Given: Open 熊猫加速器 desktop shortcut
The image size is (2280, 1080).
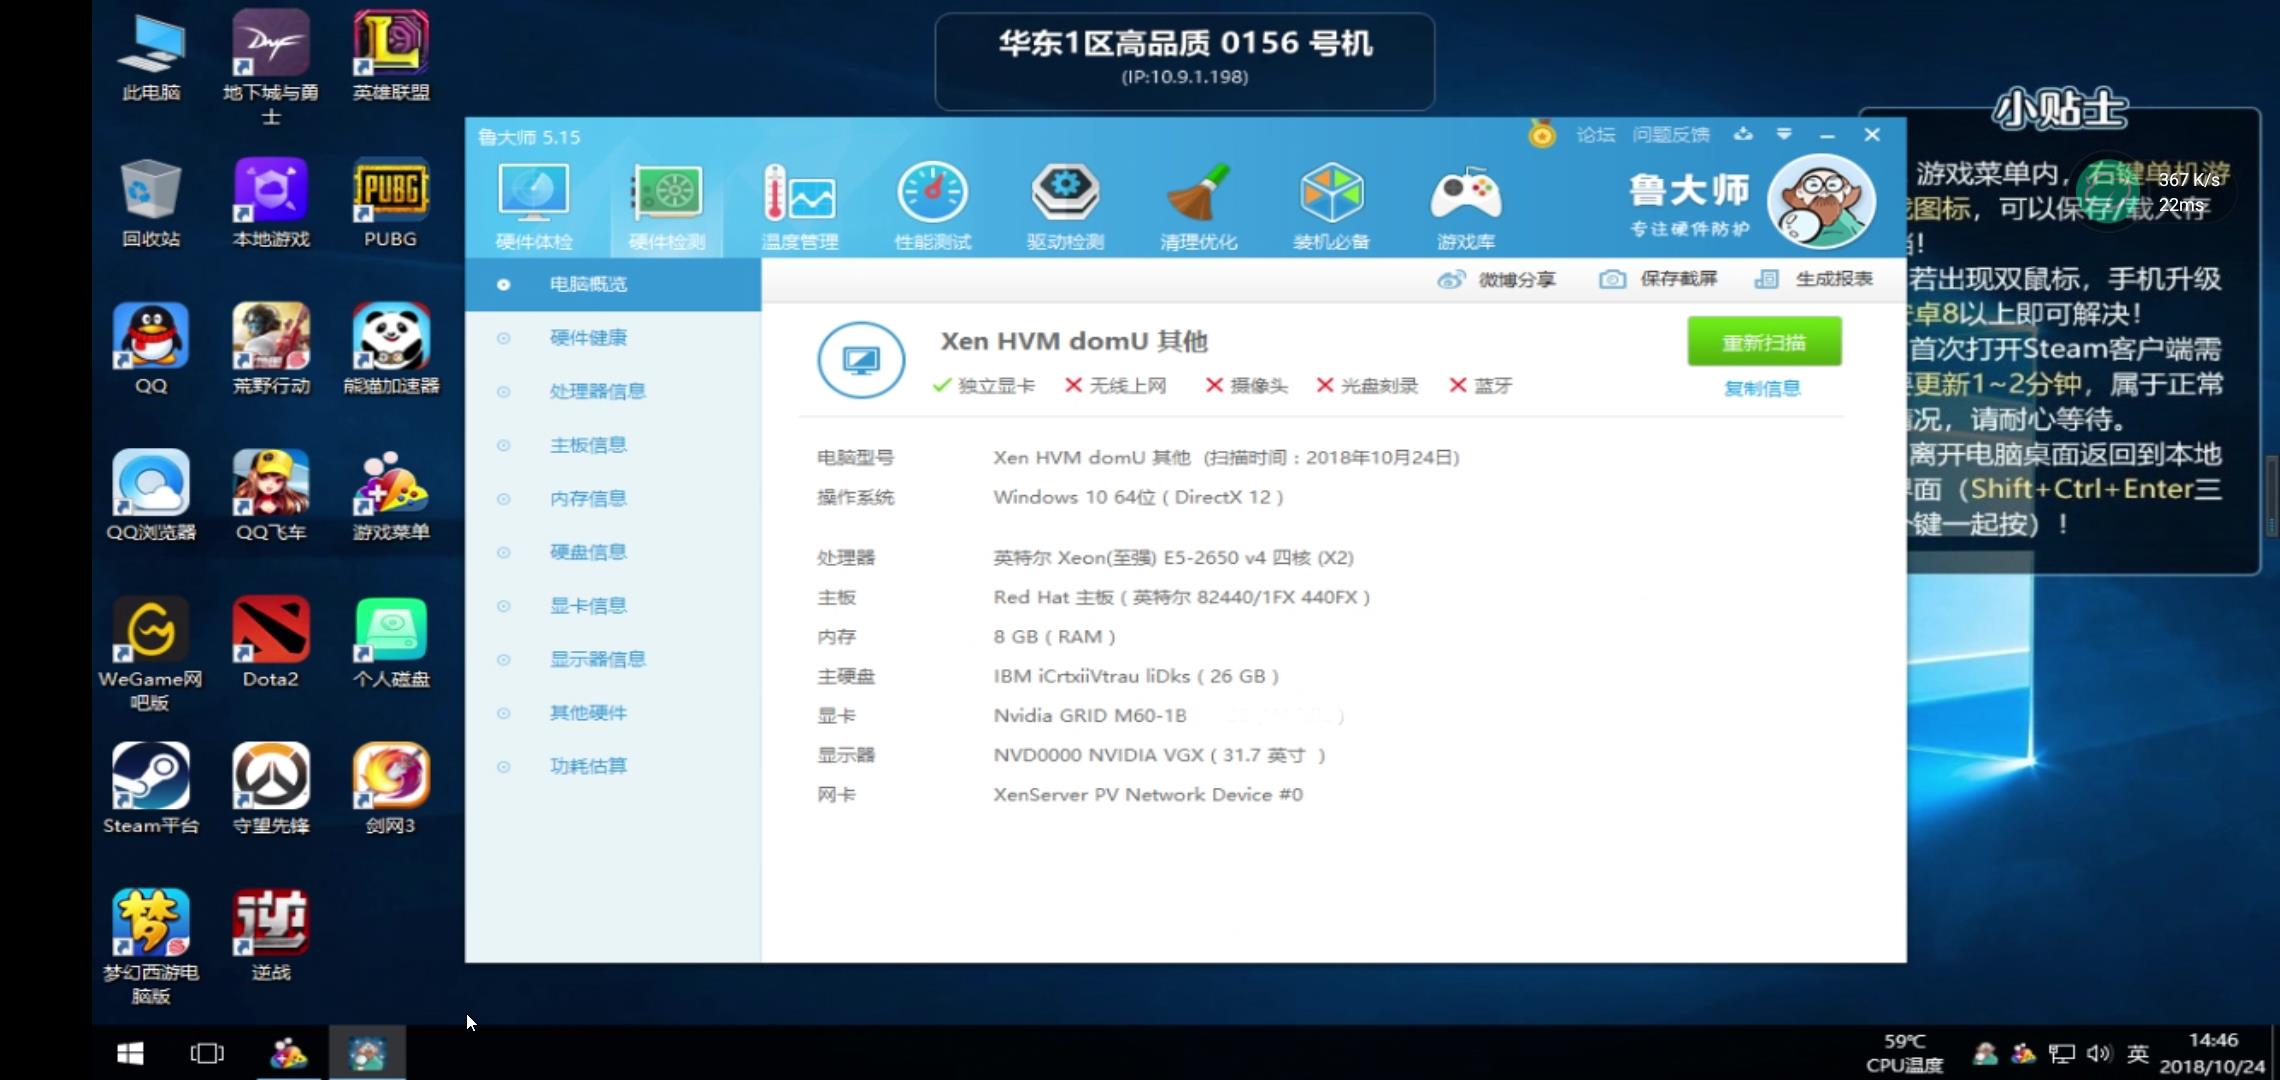Looking at the screenshot, I should tap(391, 350).
